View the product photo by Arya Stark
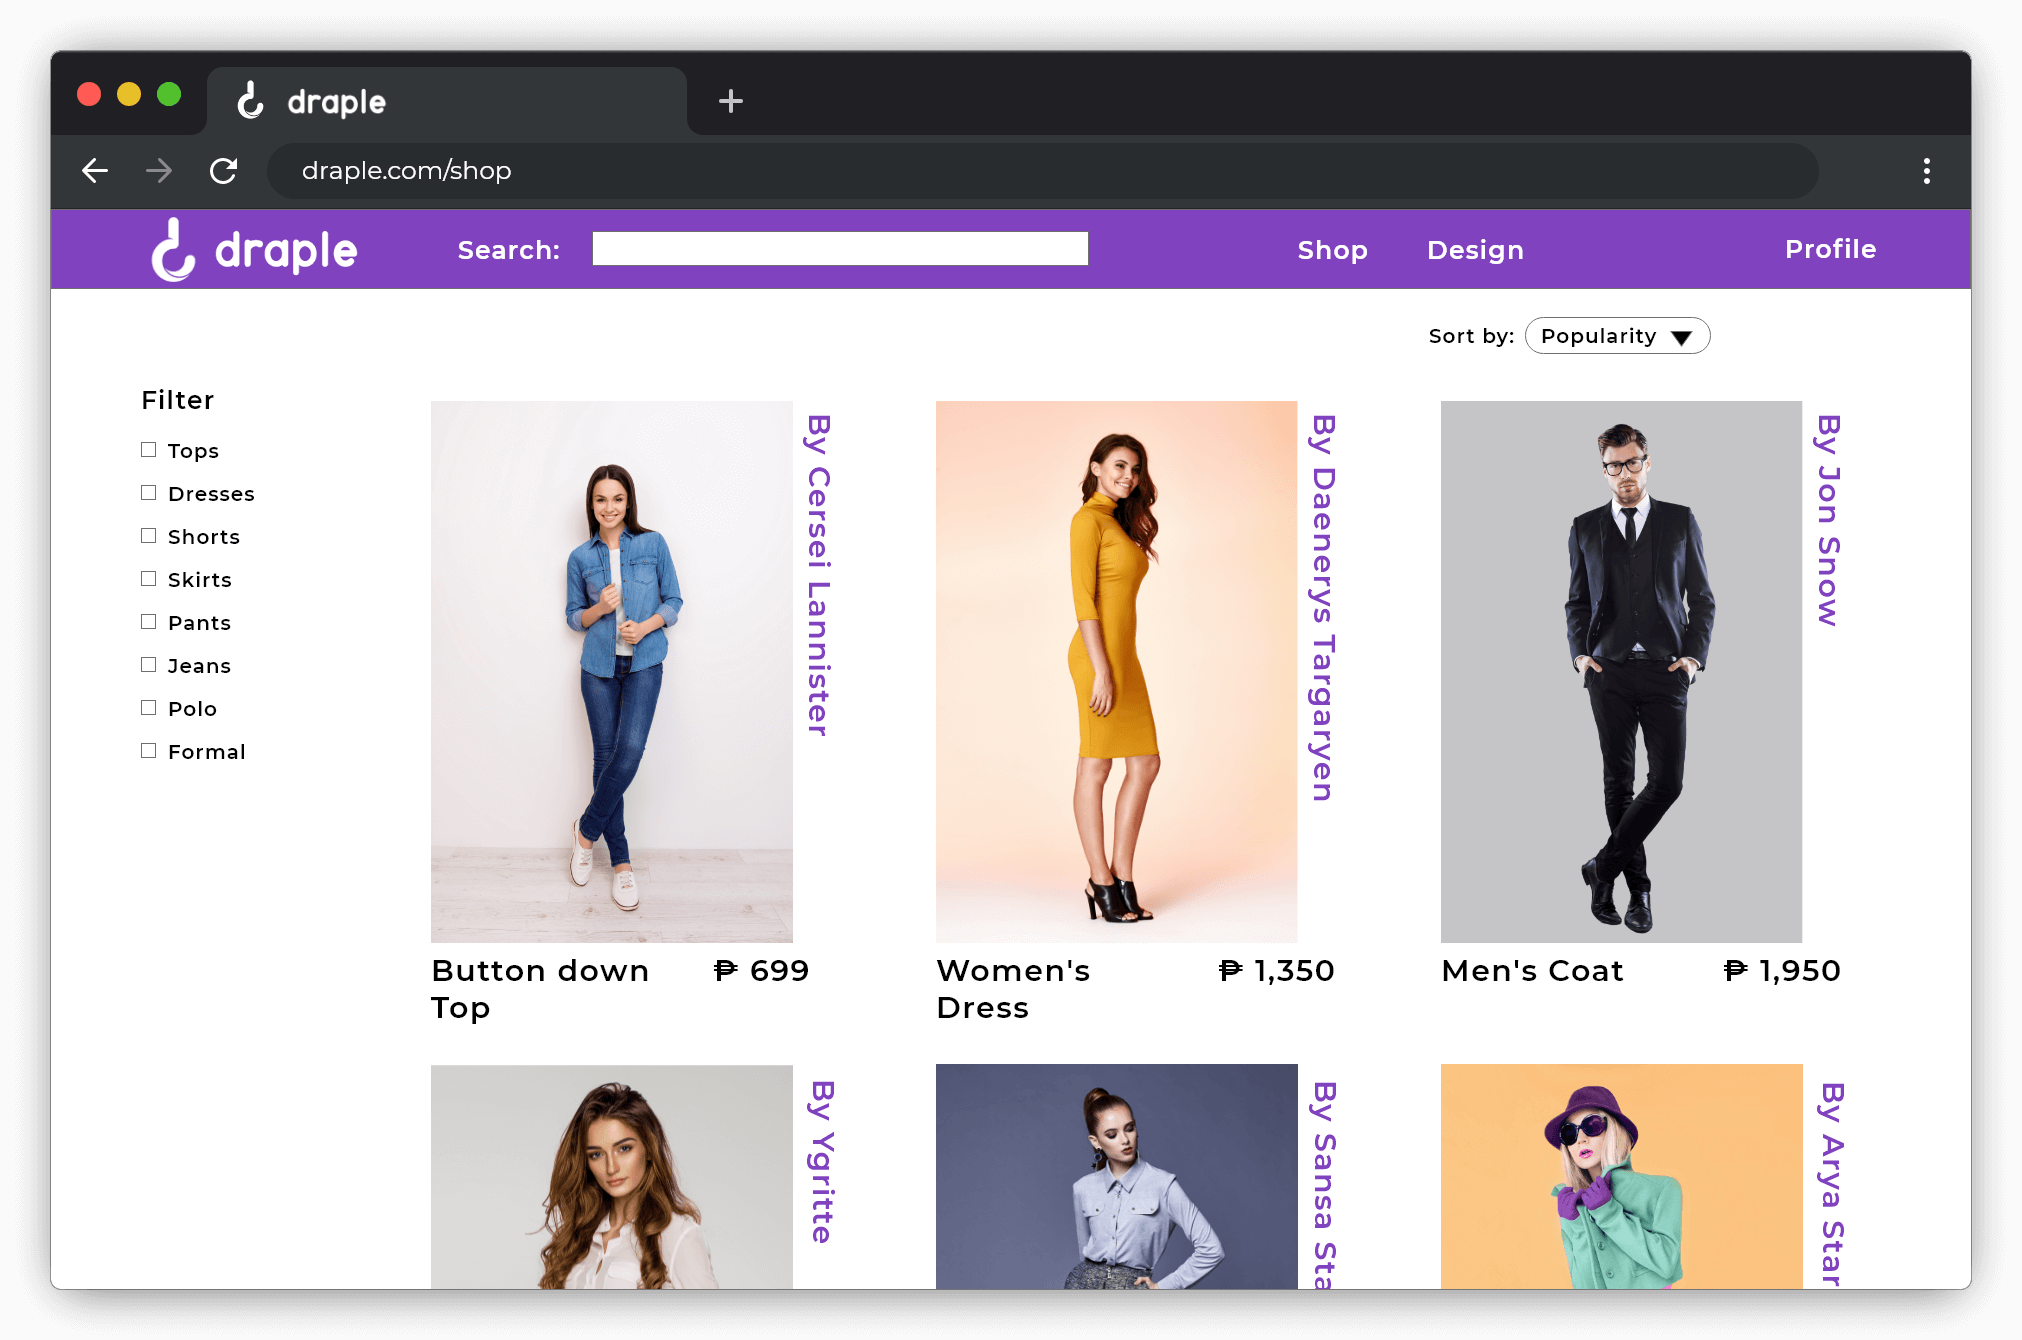 click(x=1621, y=1177)
